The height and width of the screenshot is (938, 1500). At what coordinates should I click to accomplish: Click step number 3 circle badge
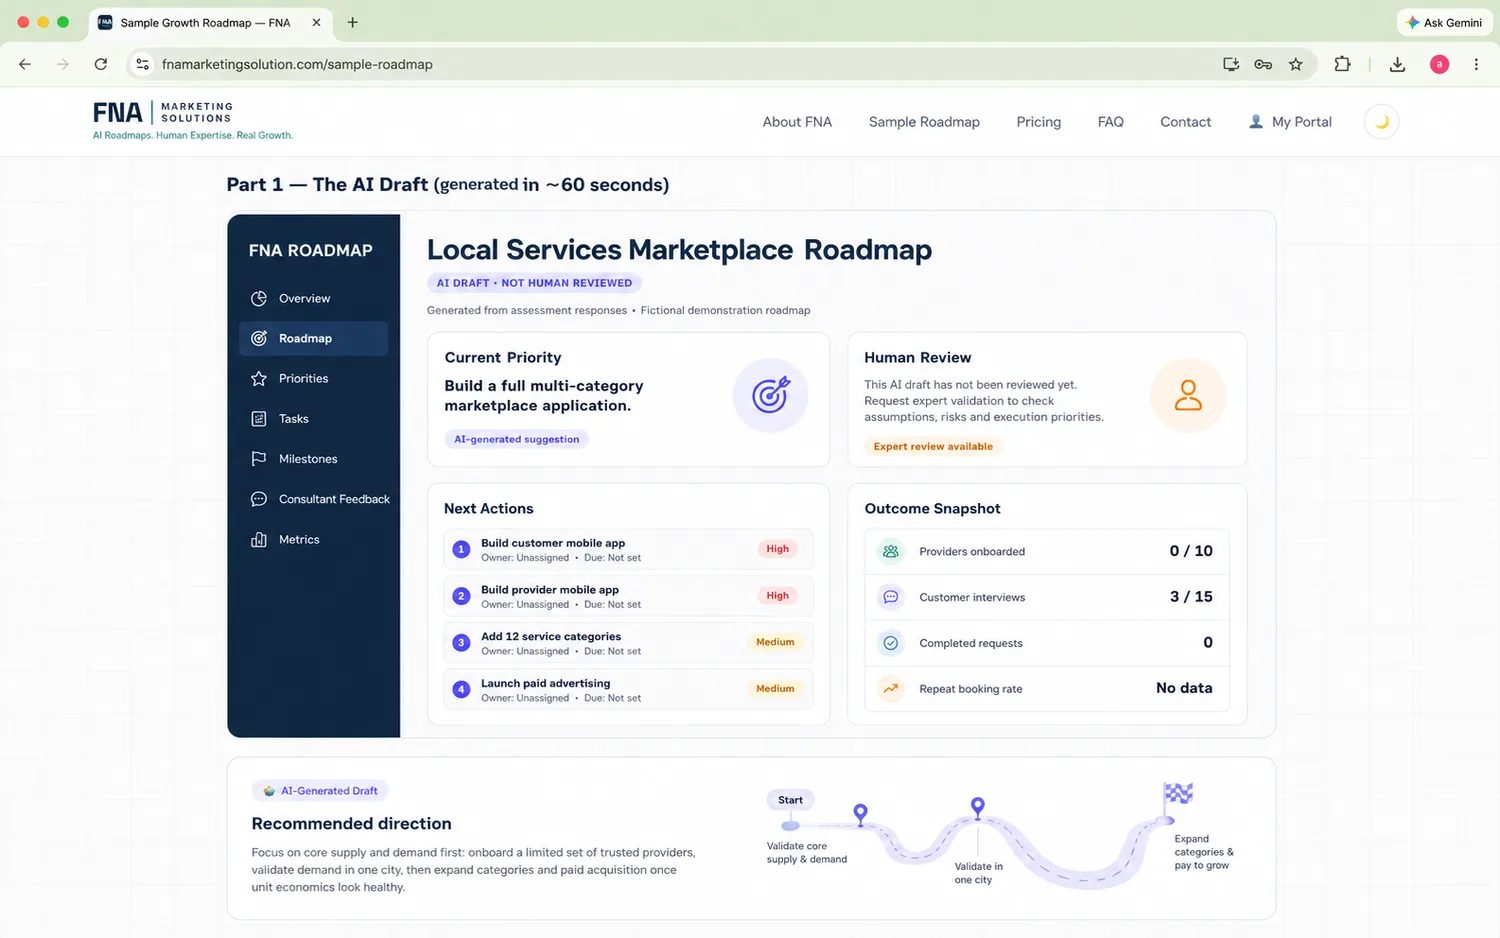coord(461,642)
